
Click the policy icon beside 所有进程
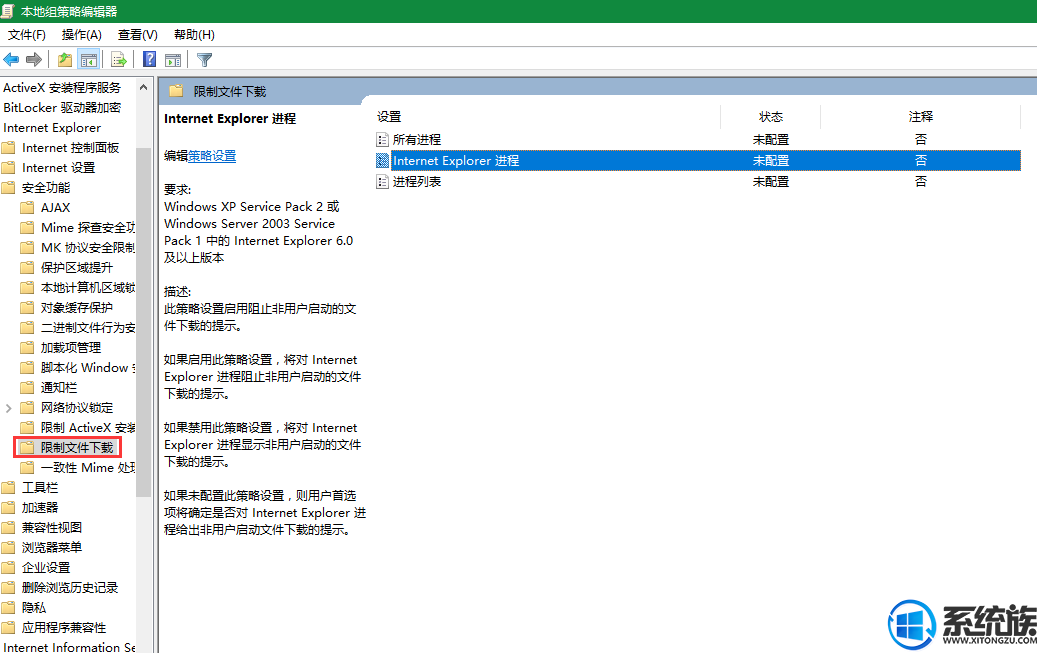pos(382,140)
